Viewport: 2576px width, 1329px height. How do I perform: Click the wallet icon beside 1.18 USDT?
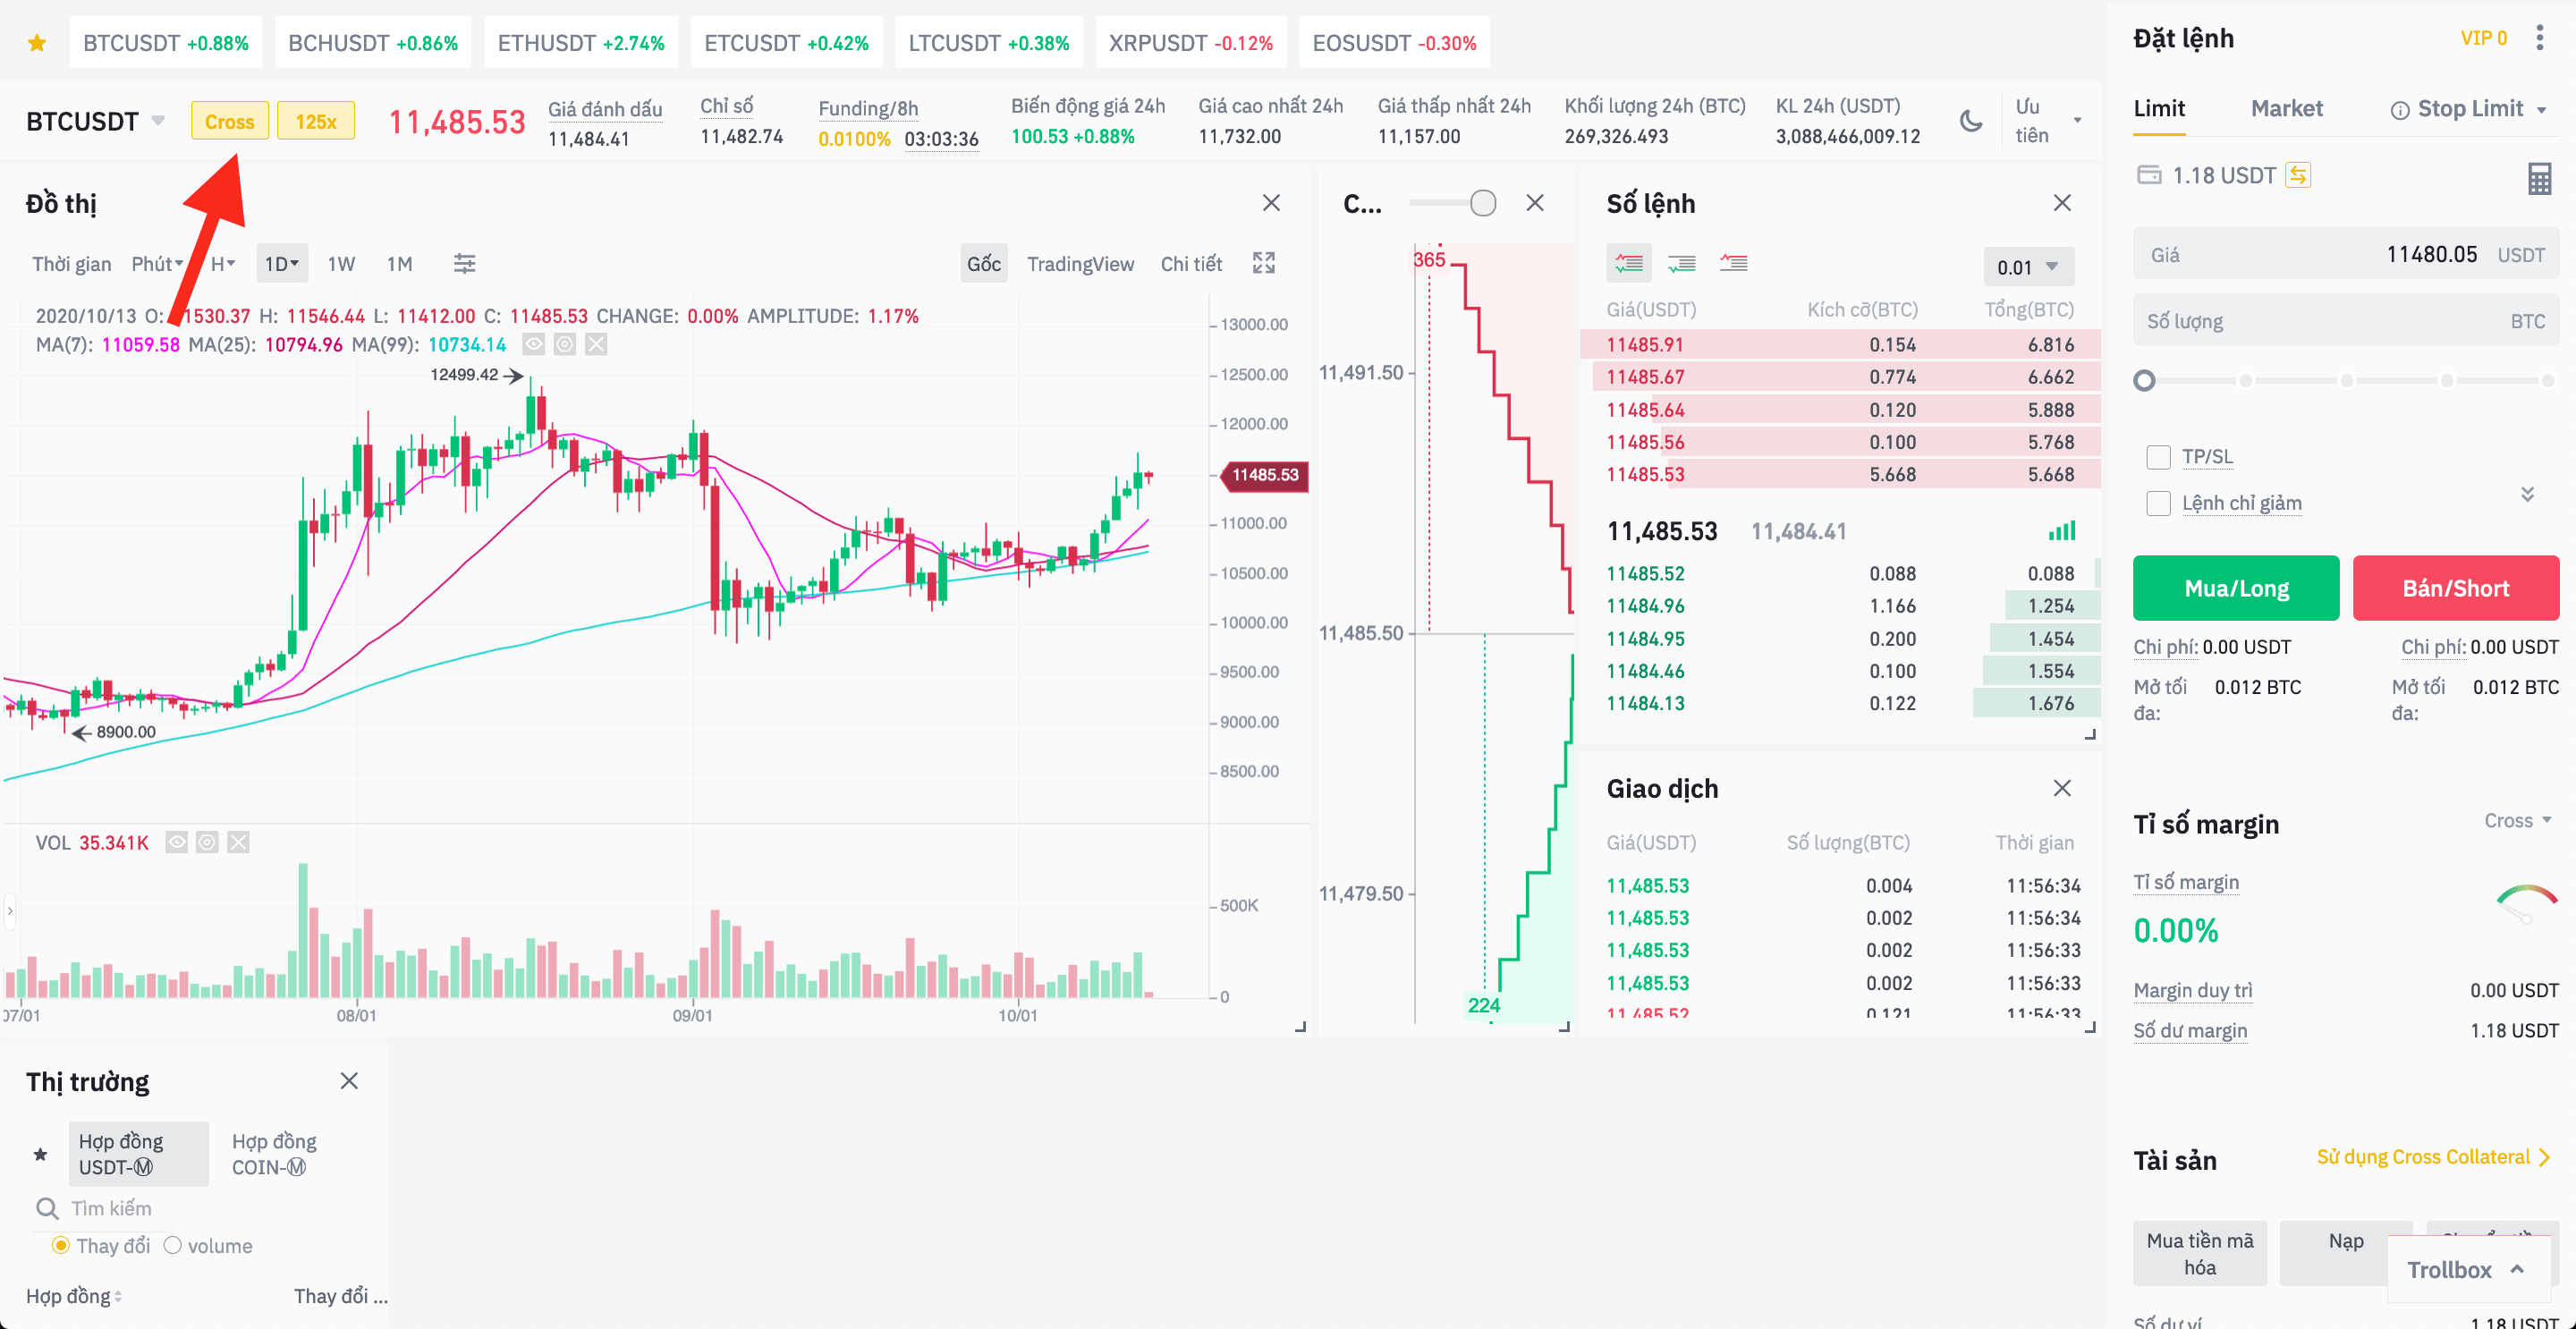(x=2148, y=175)
